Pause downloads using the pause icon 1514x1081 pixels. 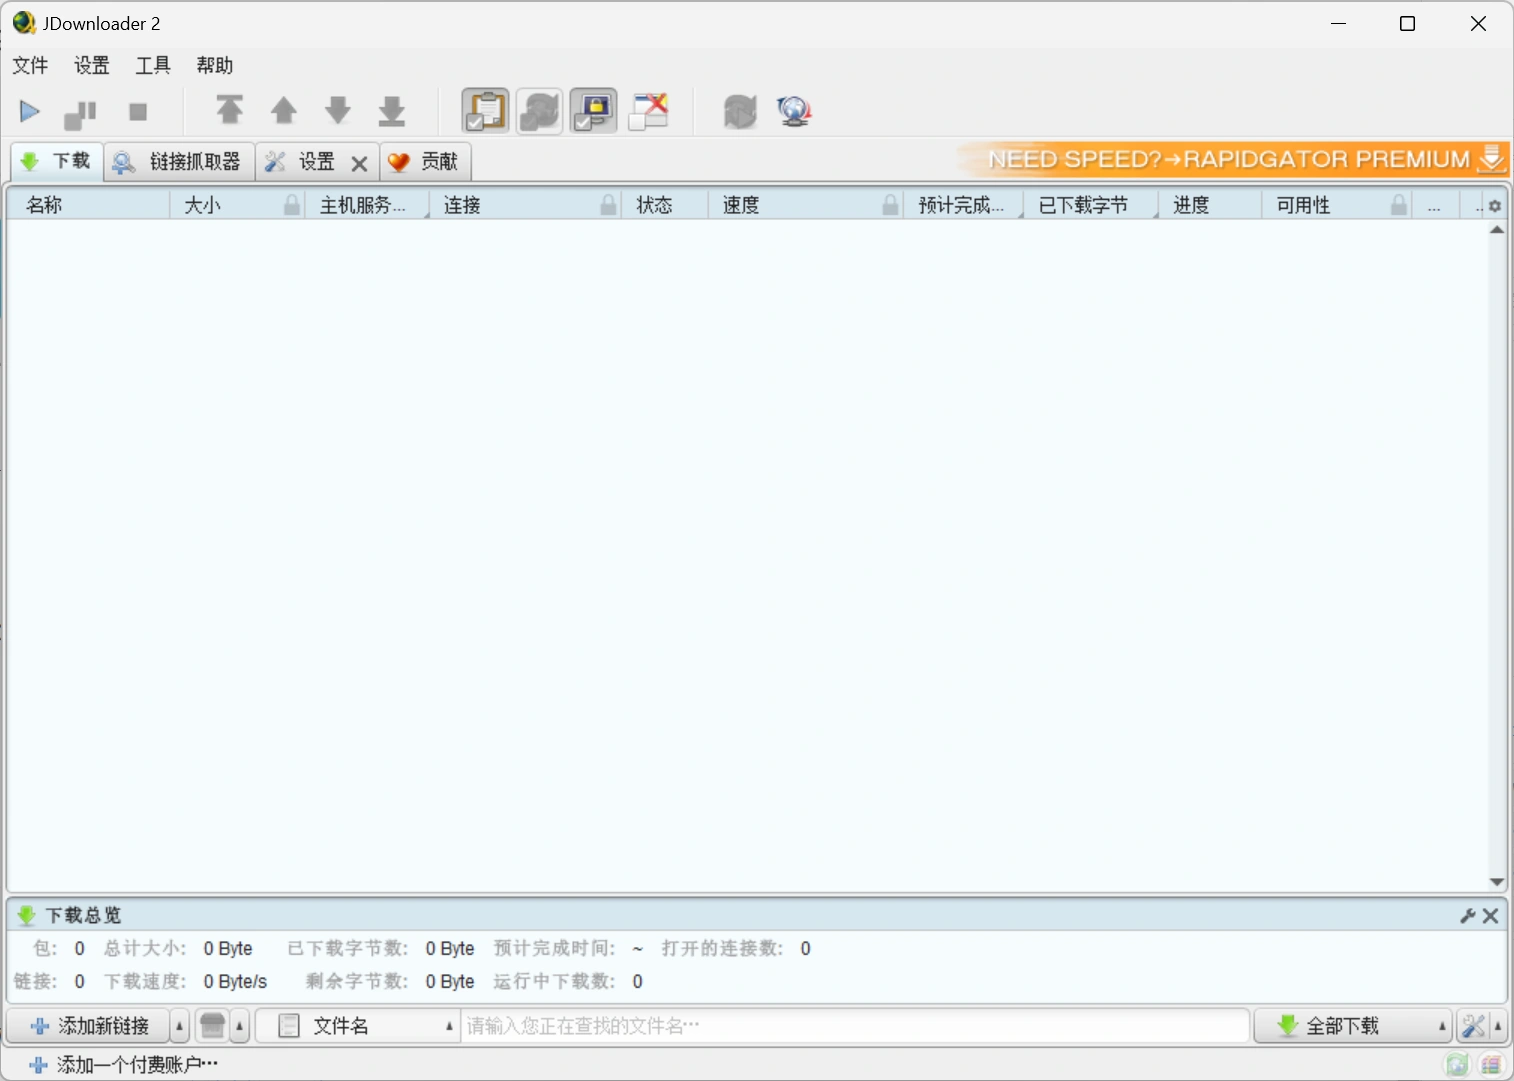click(x=80, y=114)
